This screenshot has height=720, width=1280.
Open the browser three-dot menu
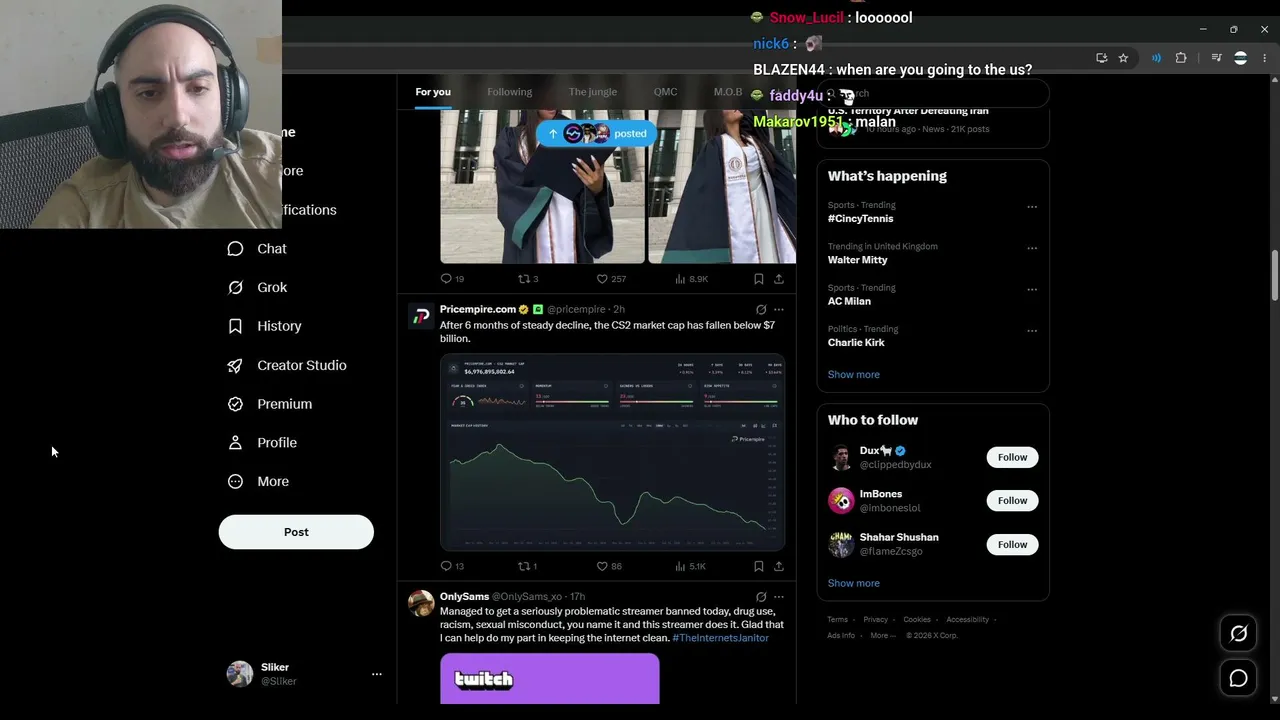coord(1264,58)
